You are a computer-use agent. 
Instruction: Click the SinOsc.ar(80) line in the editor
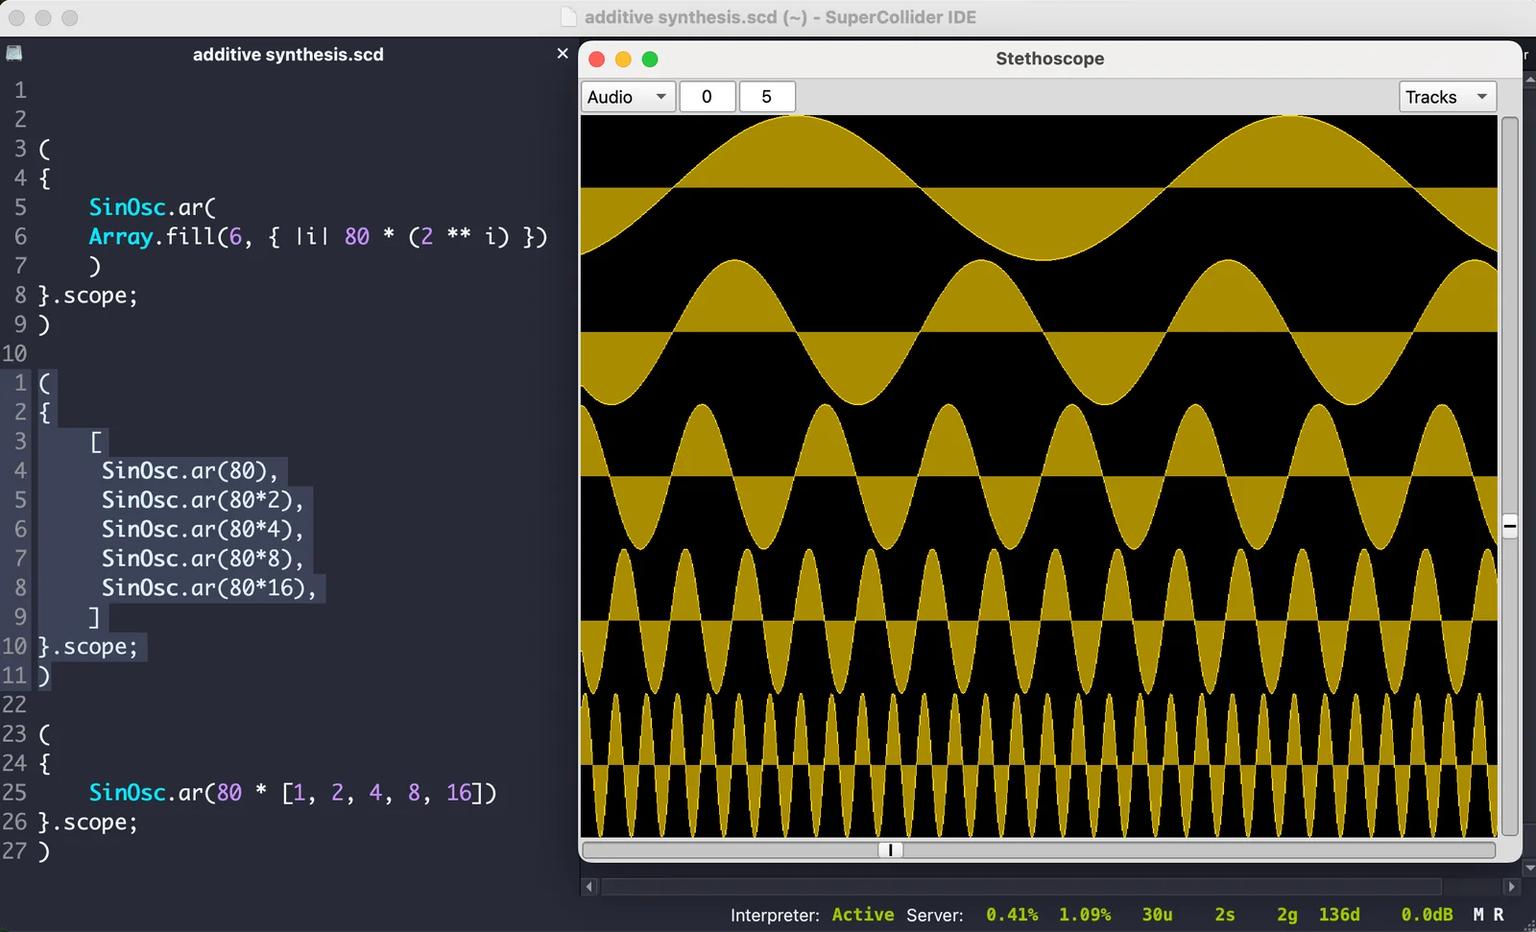click(x=189, y=470)
